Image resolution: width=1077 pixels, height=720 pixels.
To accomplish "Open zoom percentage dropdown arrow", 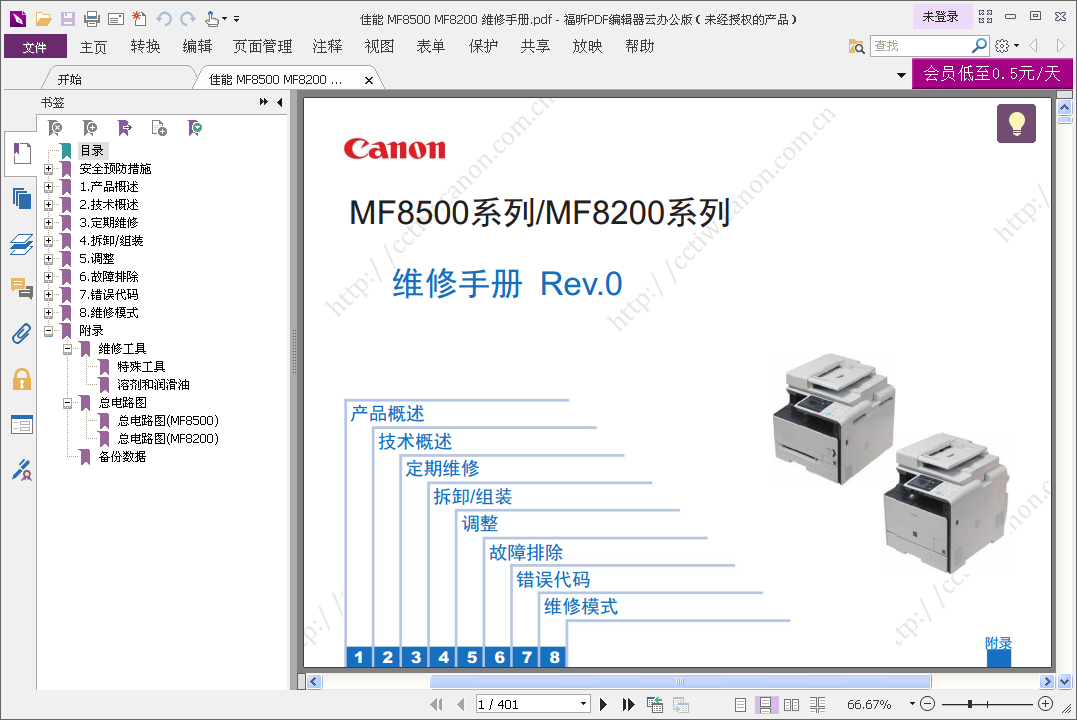I will click(x=912, y=704).
